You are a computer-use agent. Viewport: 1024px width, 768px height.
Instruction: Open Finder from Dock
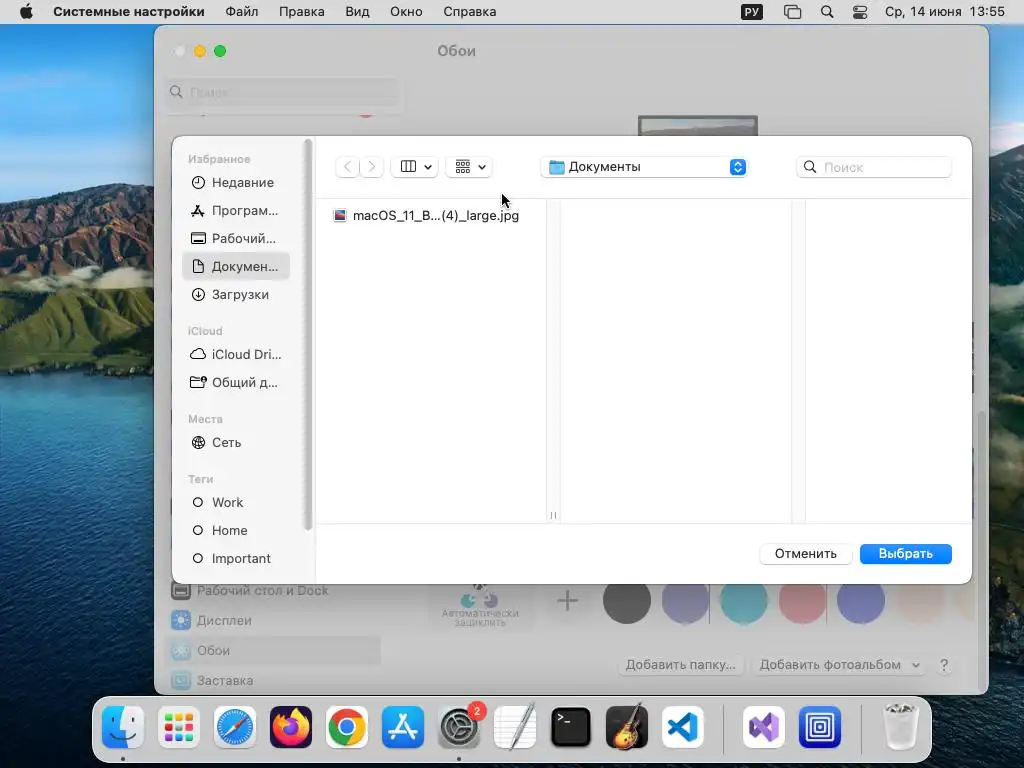click(x=123, y=727)
